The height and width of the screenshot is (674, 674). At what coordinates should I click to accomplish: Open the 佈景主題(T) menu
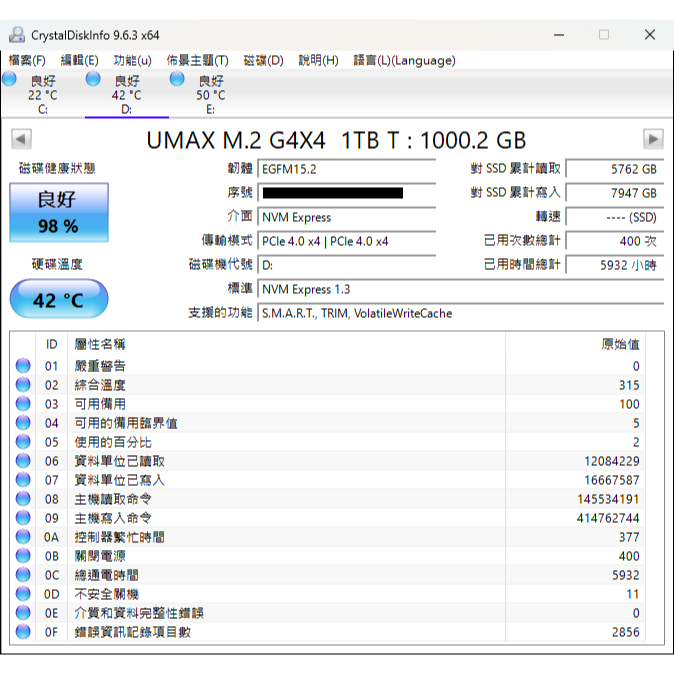click(197, 60)
